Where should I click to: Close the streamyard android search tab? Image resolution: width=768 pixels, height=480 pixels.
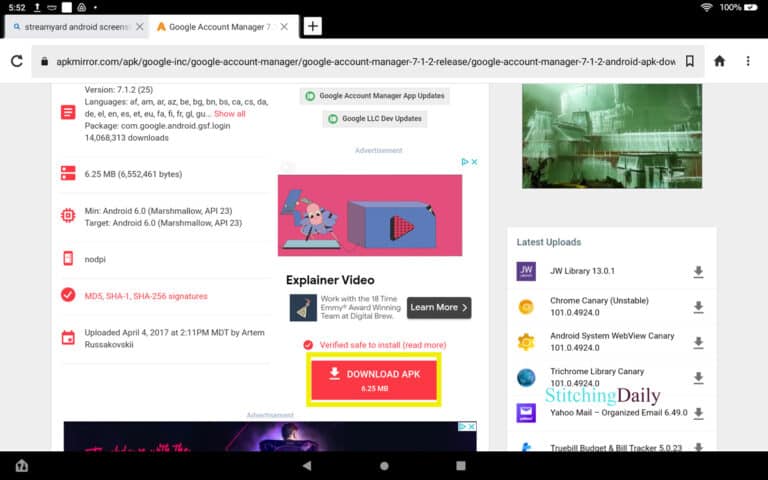[x=140, y=27]
